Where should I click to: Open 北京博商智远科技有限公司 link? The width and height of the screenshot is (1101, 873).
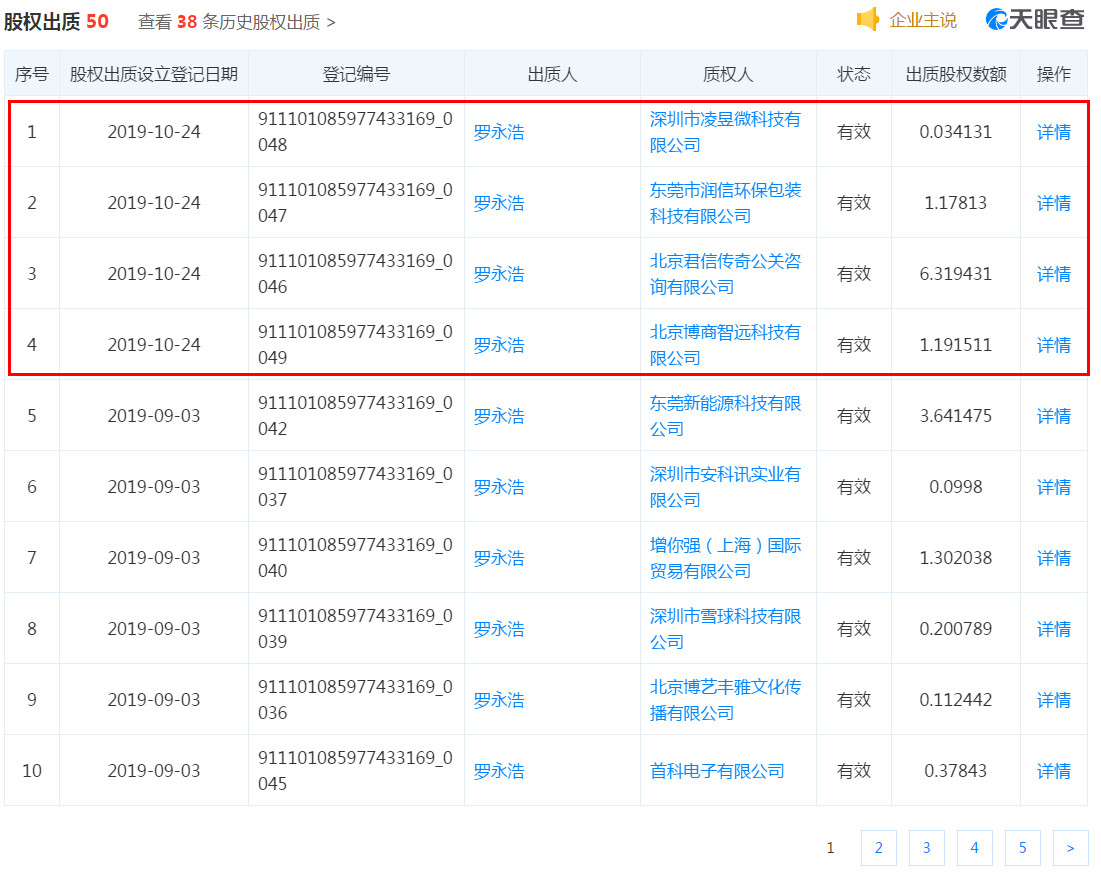[725, 345]
